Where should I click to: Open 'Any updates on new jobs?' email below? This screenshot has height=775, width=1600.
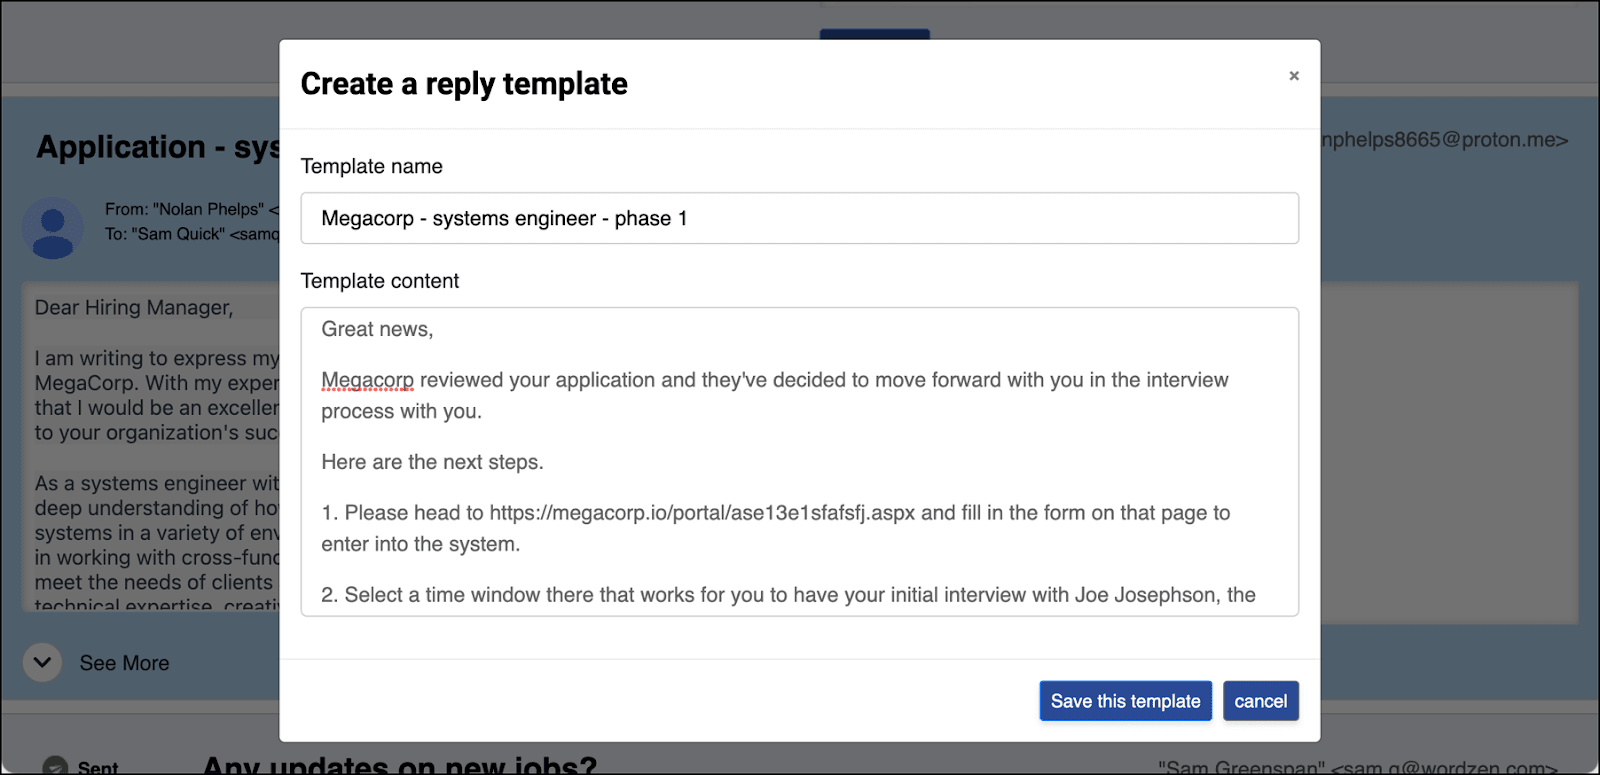(400, 765)
